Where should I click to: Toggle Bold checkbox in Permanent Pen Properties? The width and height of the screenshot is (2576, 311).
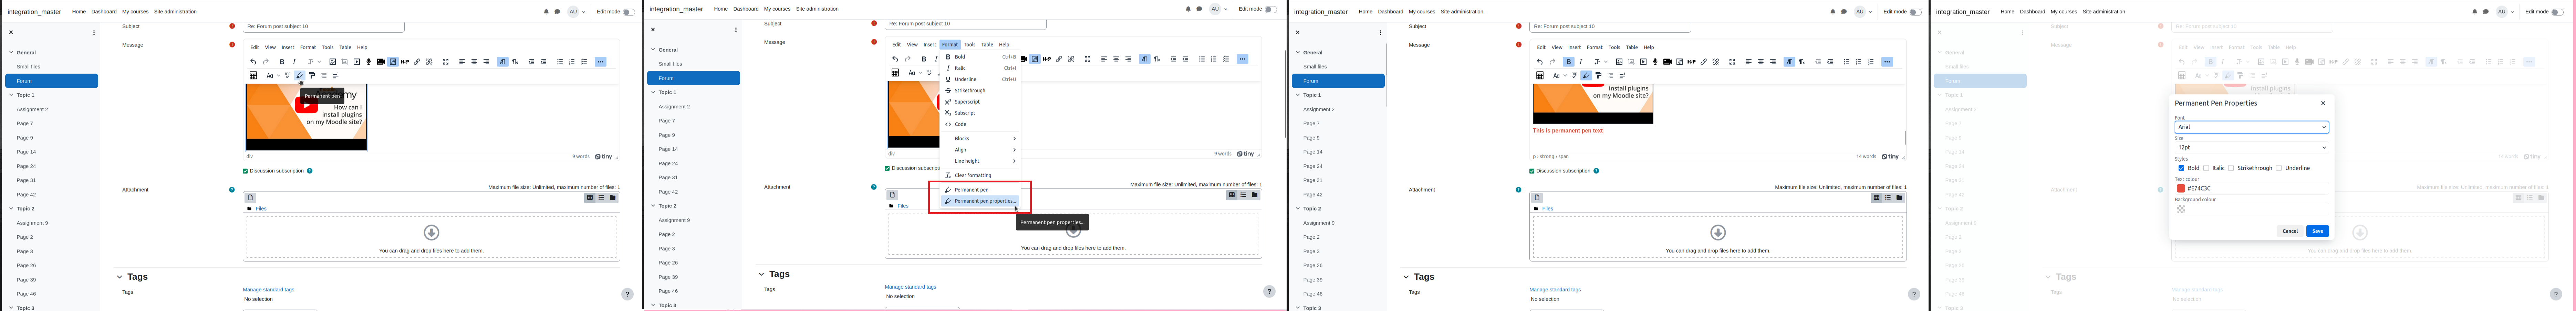[x=2181, y=168]
